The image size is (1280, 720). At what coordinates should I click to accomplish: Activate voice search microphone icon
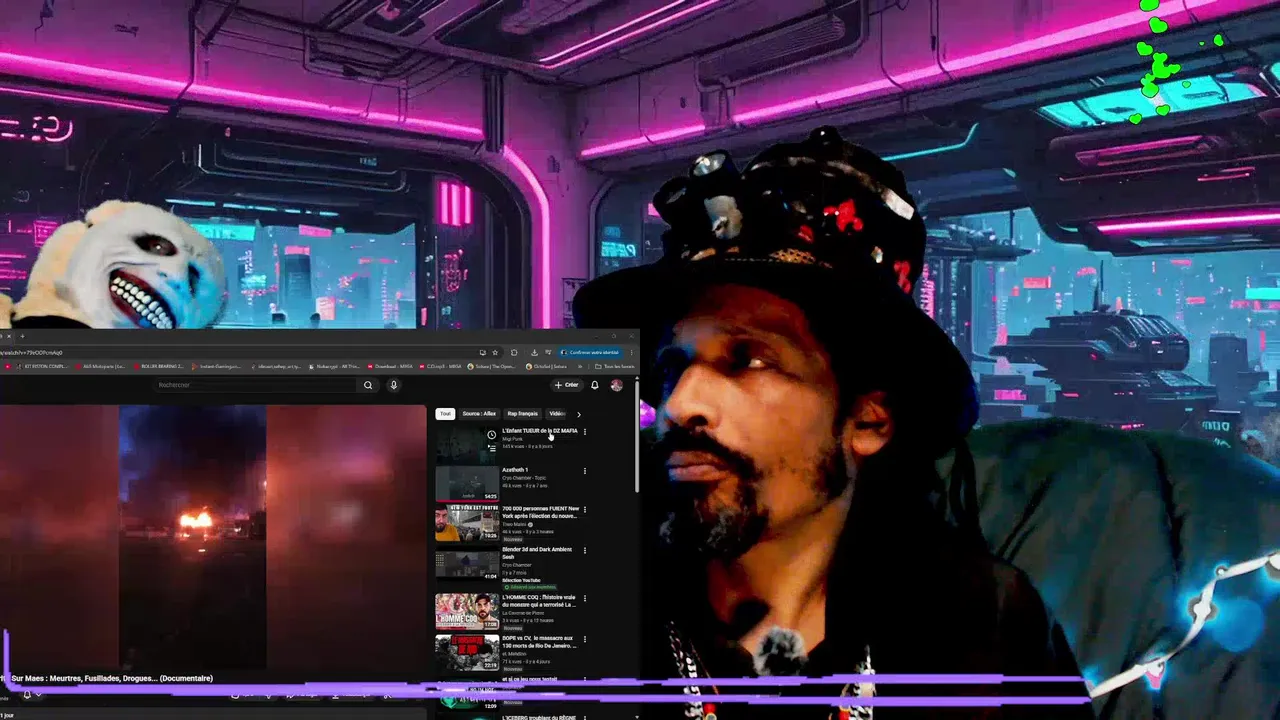[393, 385]
